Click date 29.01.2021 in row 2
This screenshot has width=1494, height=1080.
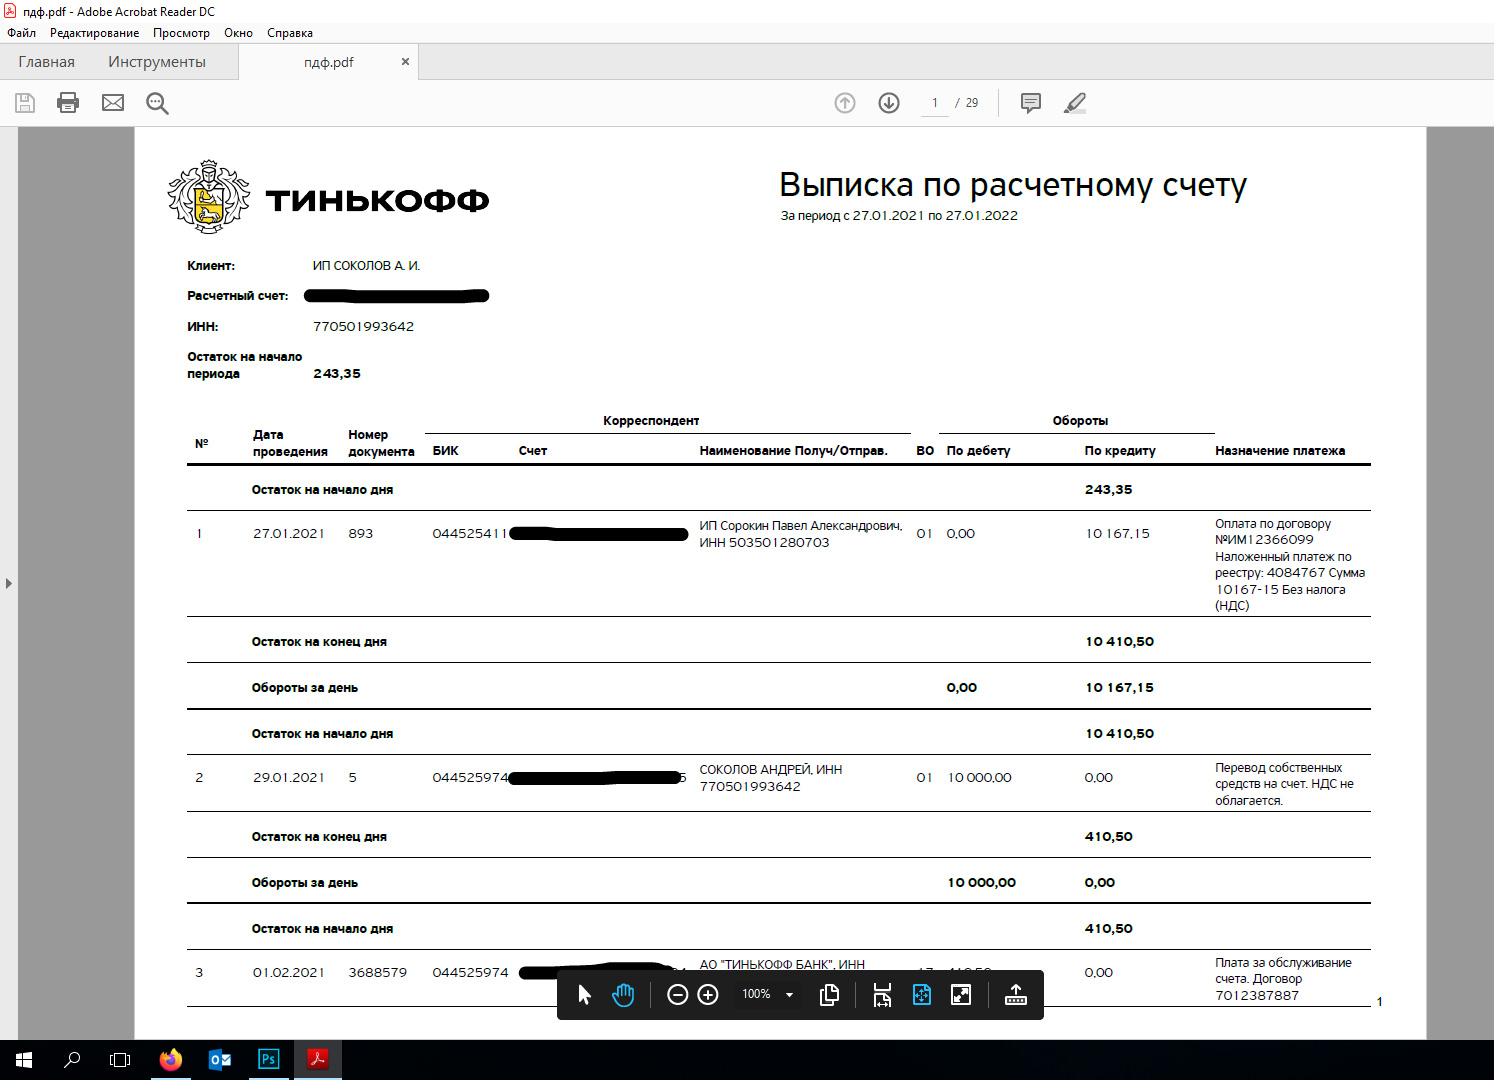tap(289, 778)
